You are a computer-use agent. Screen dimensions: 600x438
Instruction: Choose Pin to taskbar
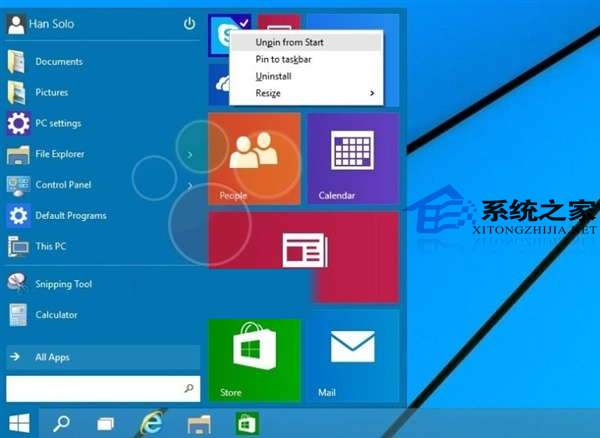(x=283, y=59)
